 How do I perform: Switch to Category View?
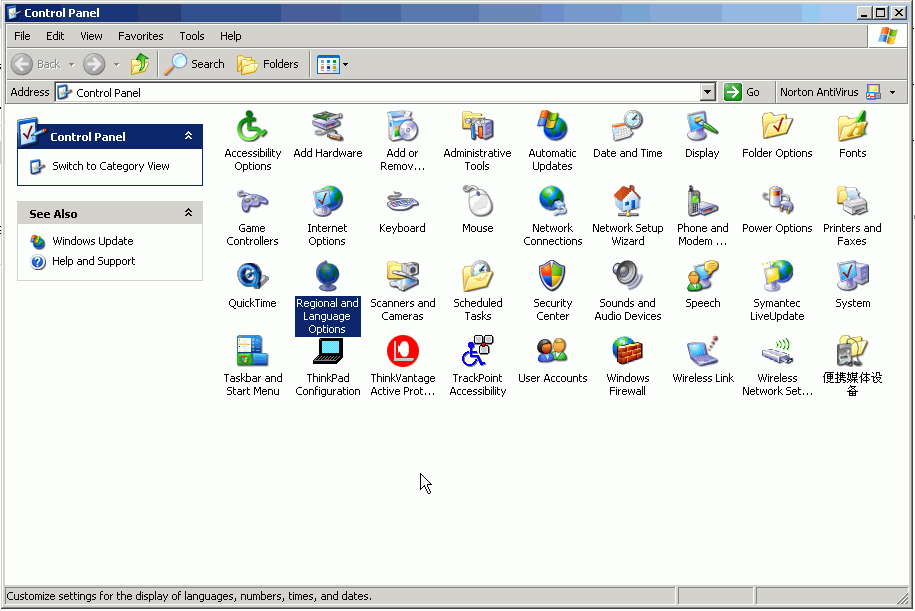110,166
